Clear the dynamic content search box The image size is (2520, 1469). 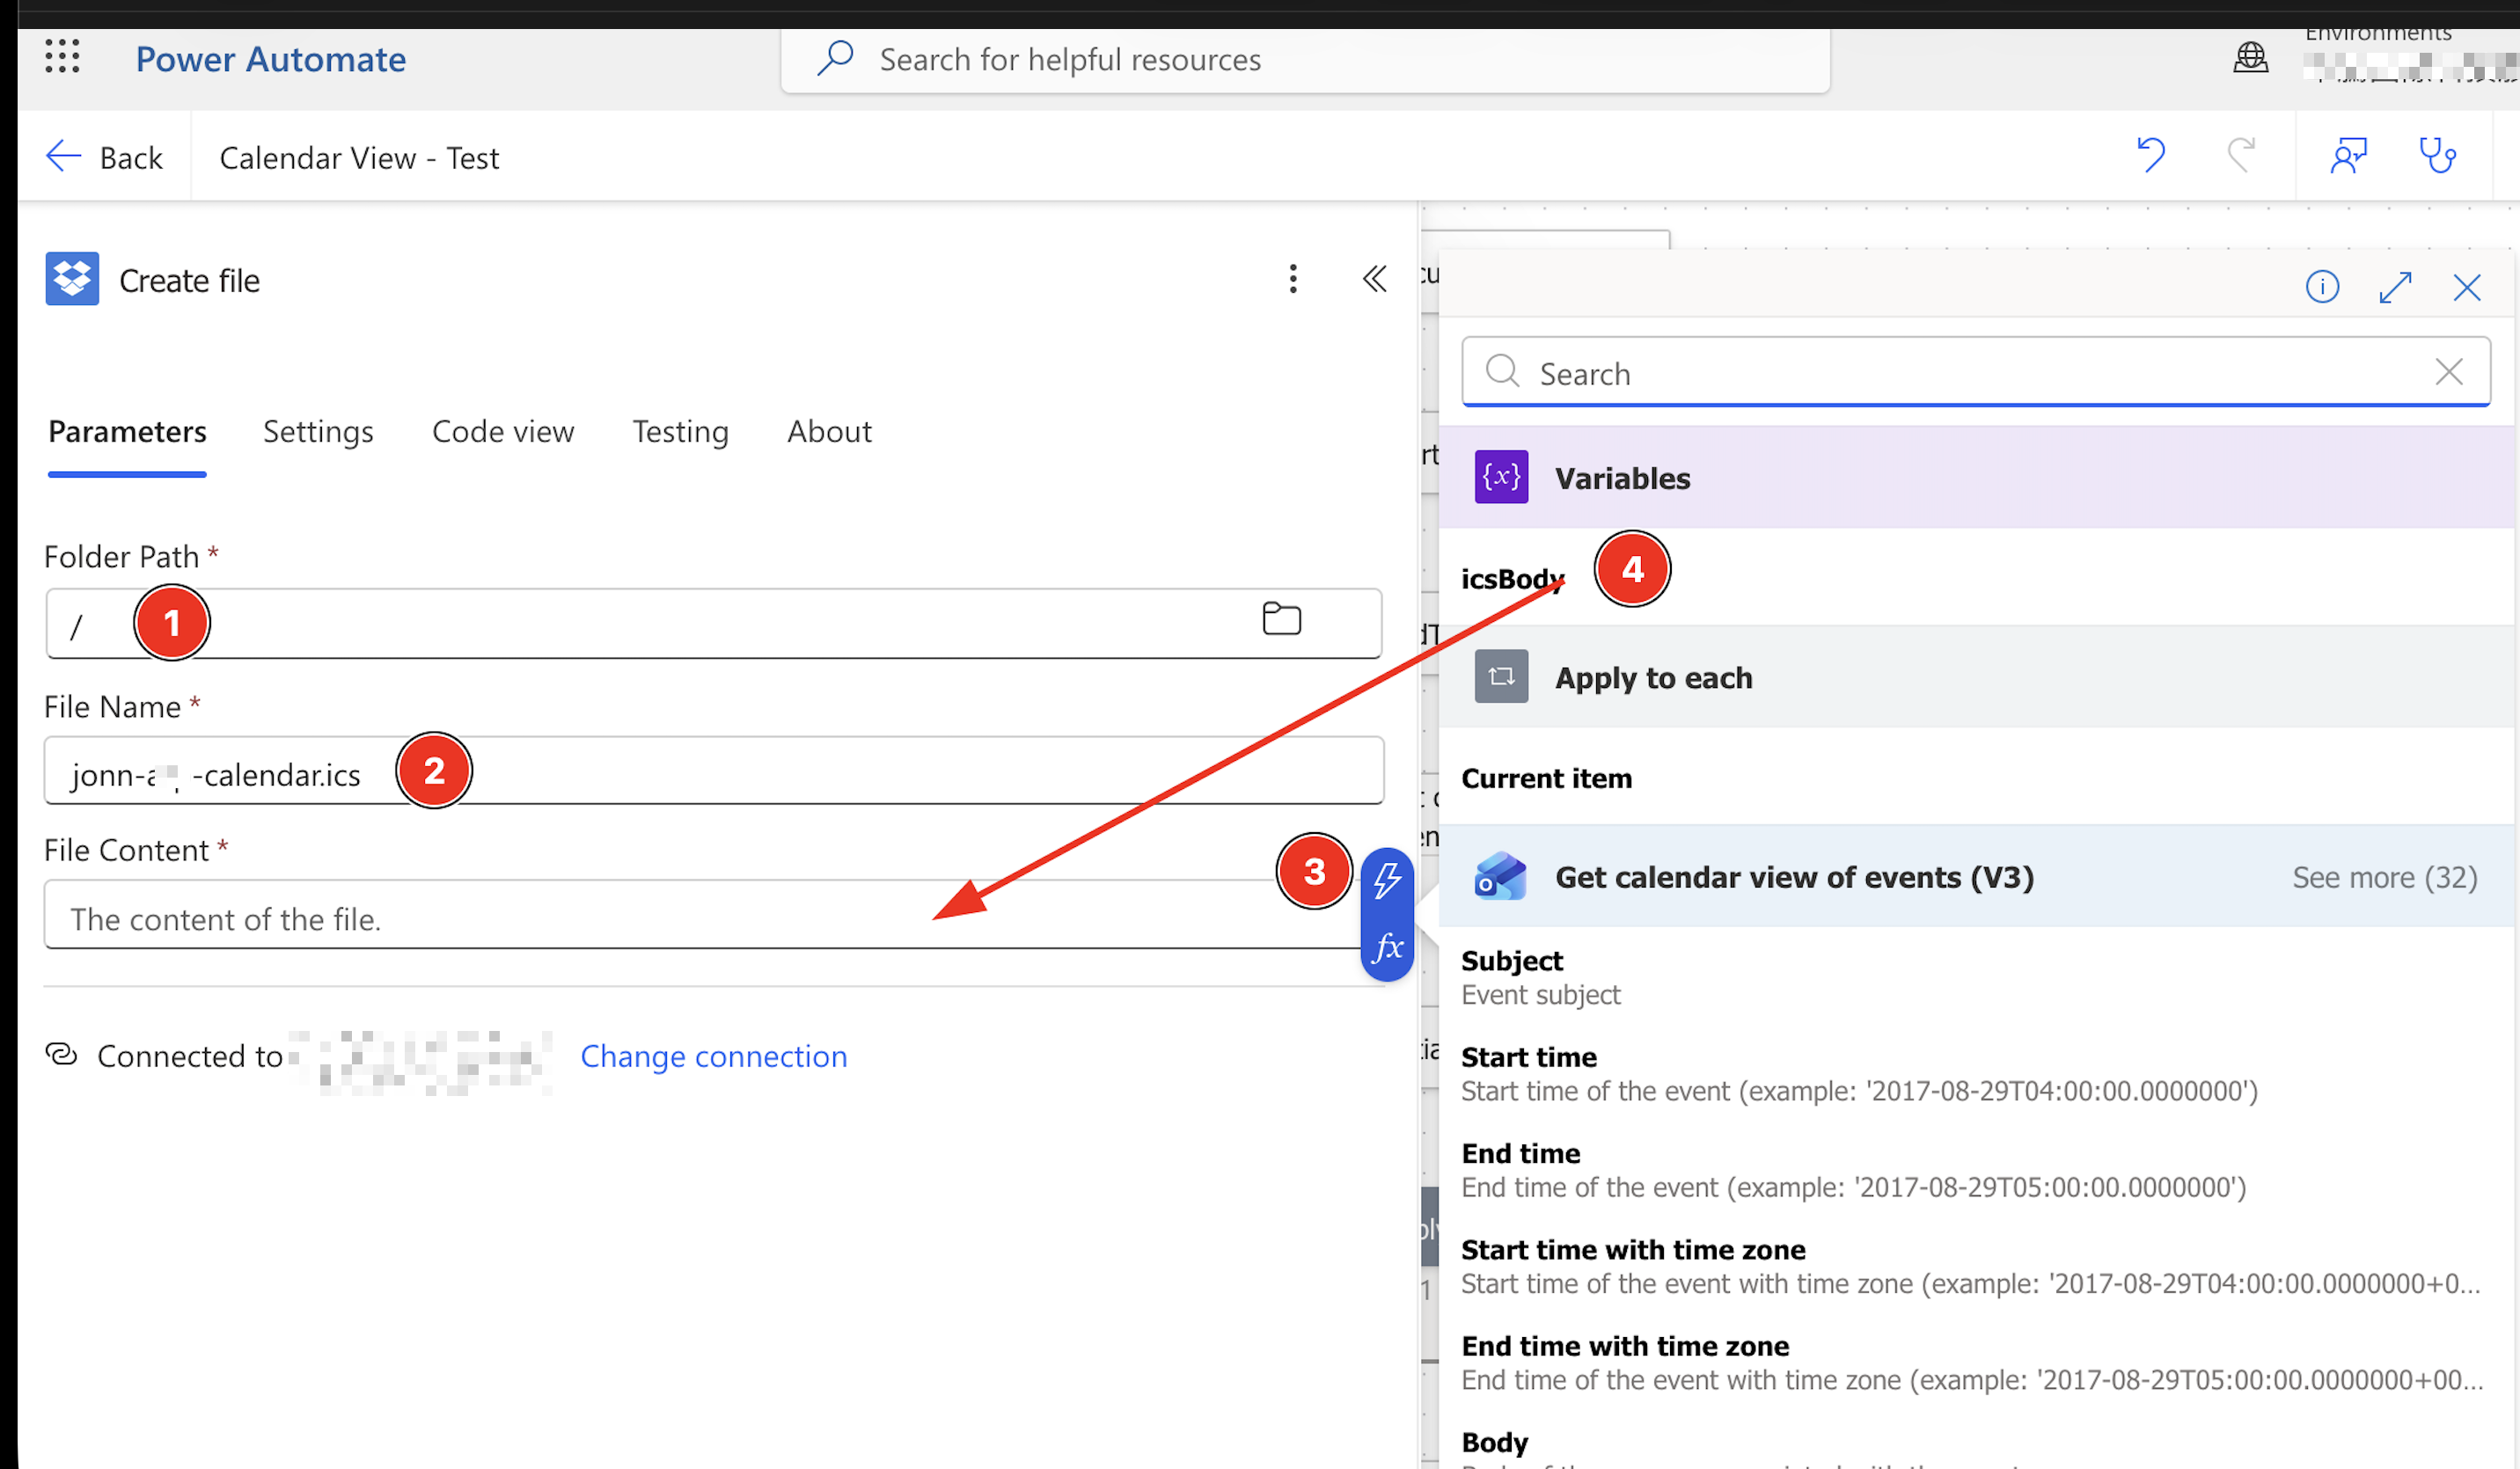click(2449, 372)
